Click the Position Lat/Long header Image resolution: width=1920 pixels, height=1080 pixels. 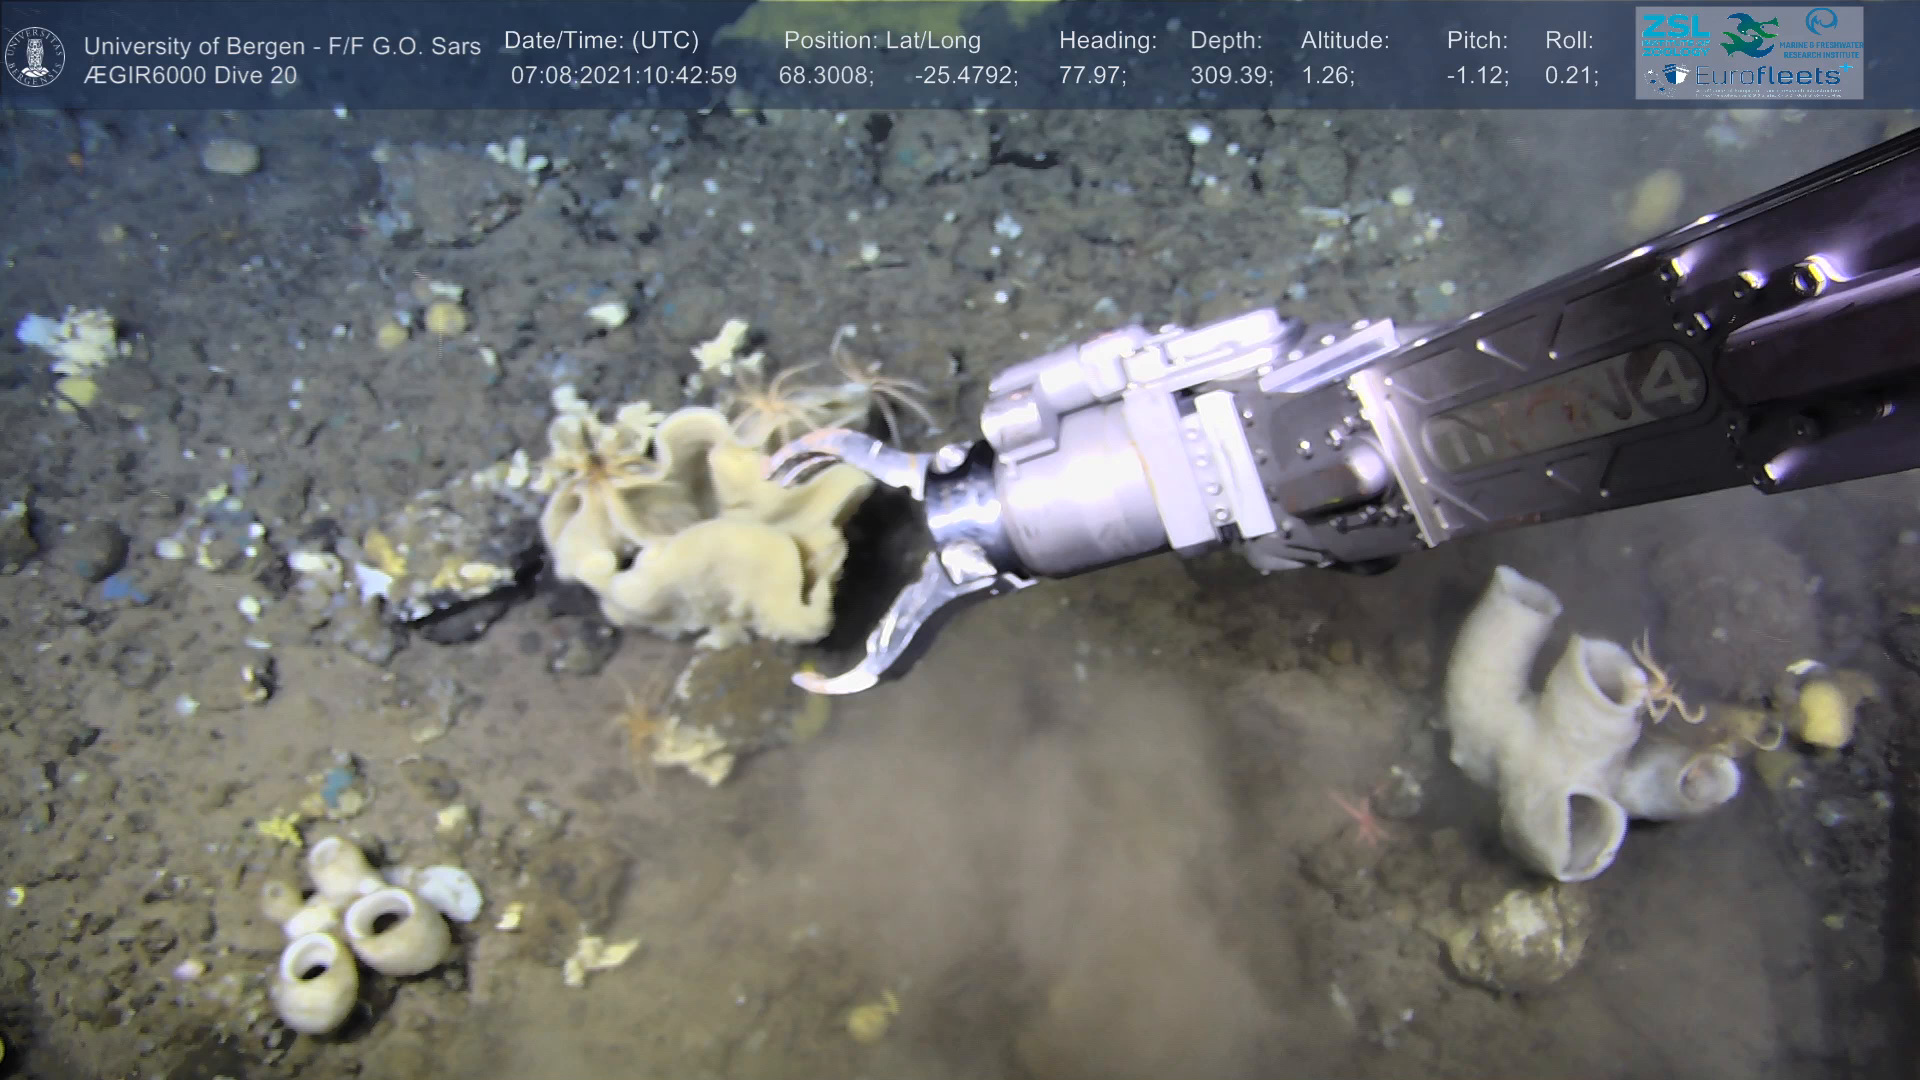click(882, 41)
